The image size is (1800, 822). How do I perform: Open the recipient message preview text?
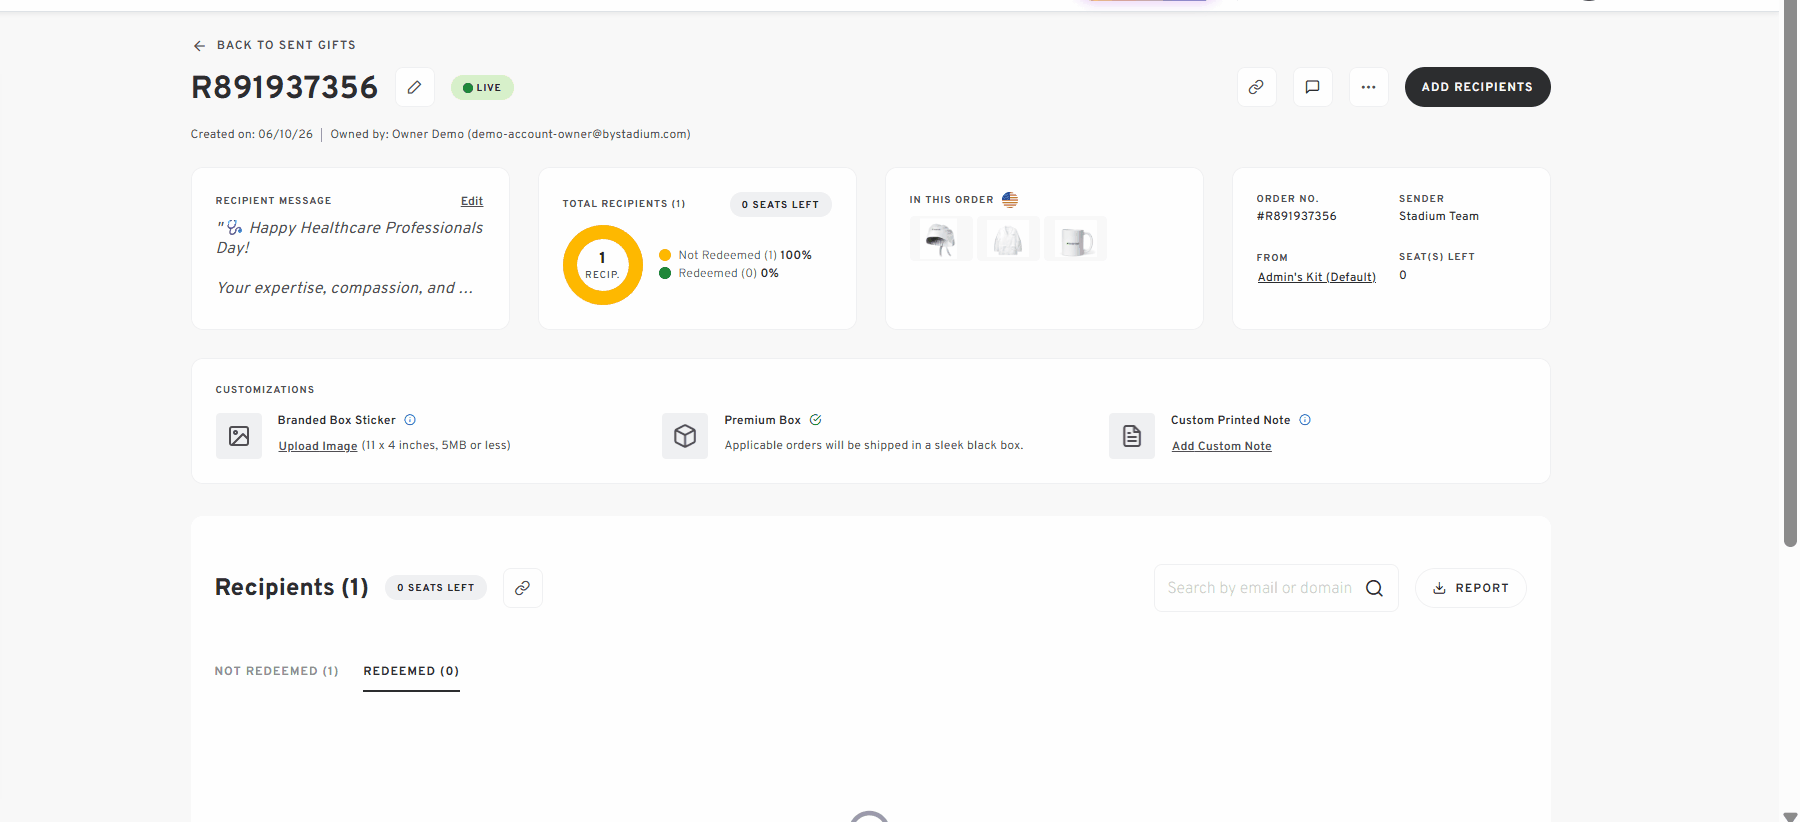[x=349, y=258]
